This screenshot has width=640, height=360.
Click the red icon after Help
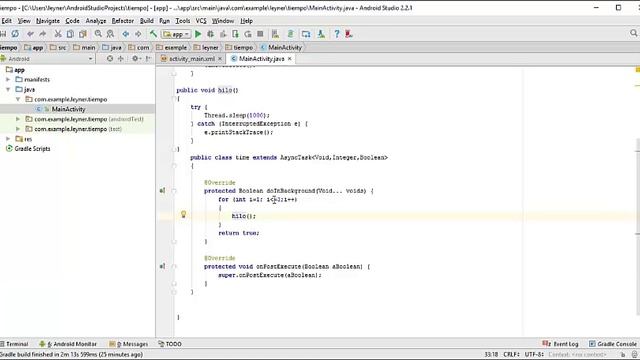349,34
